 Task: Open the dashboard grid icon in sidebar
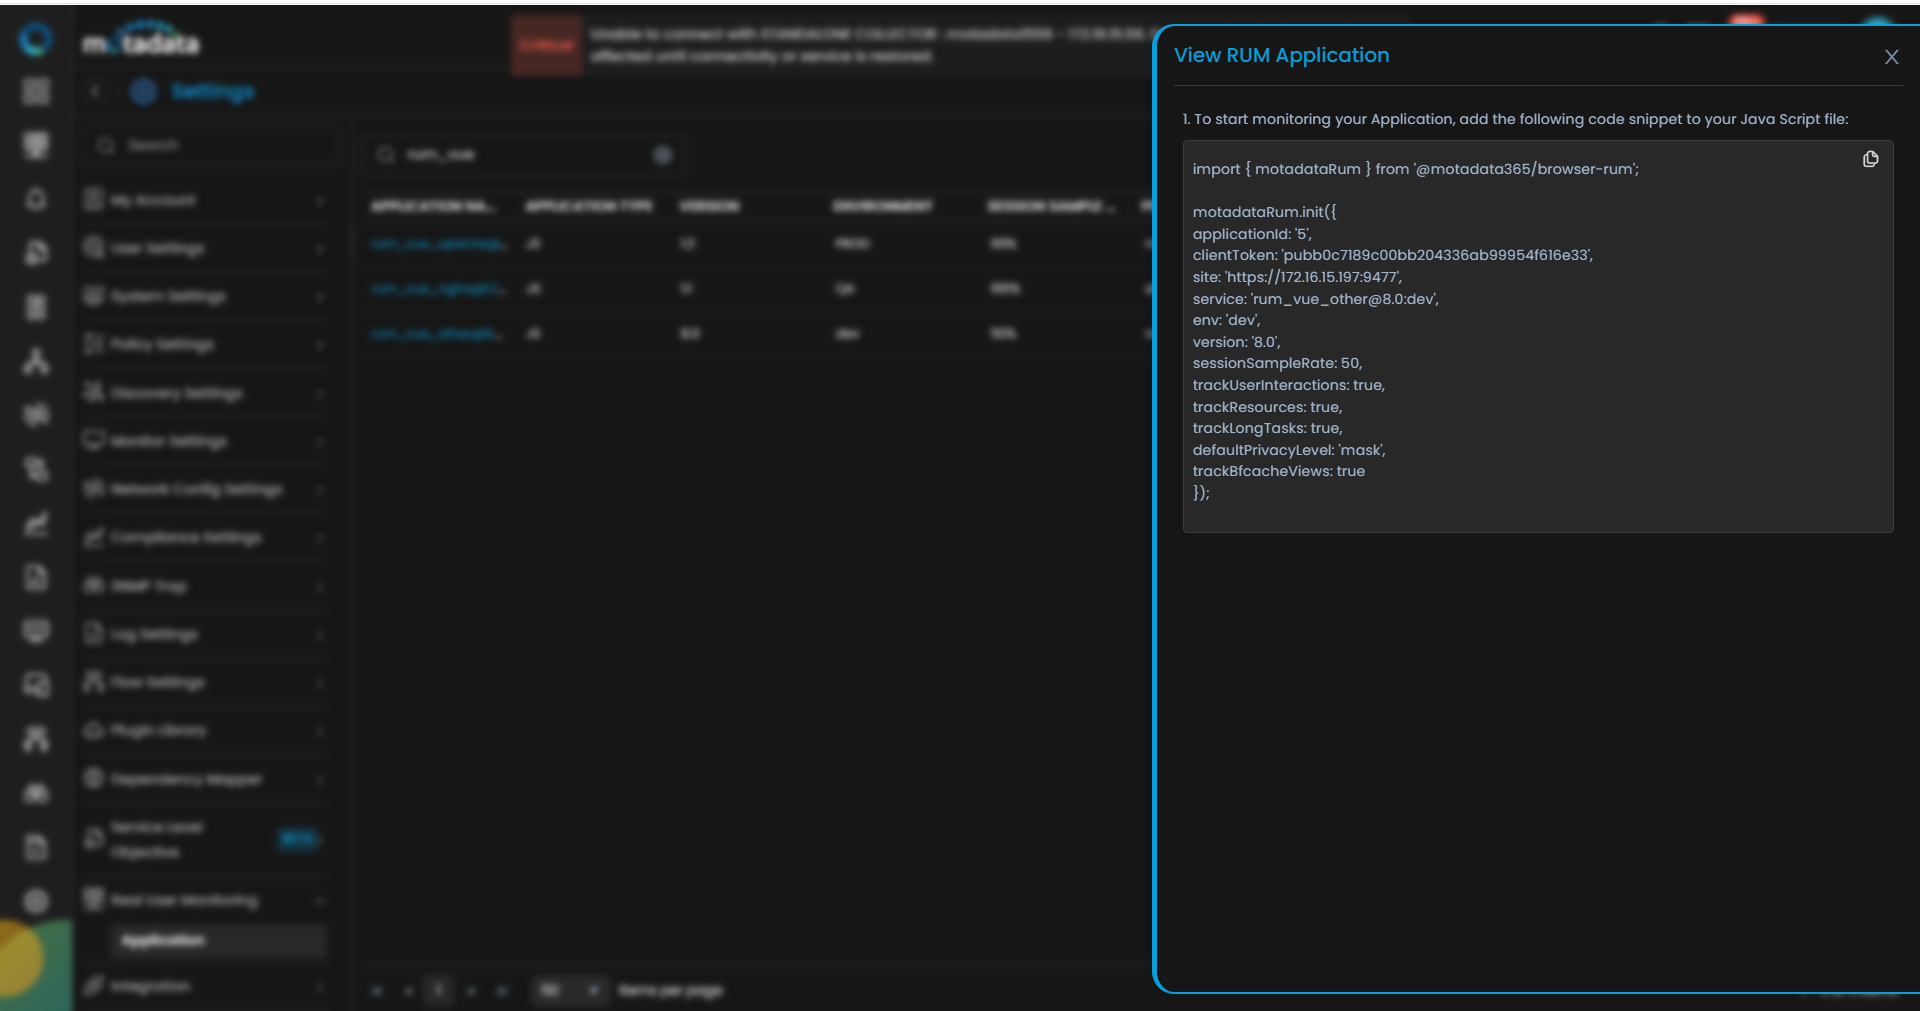coord(36,92)
